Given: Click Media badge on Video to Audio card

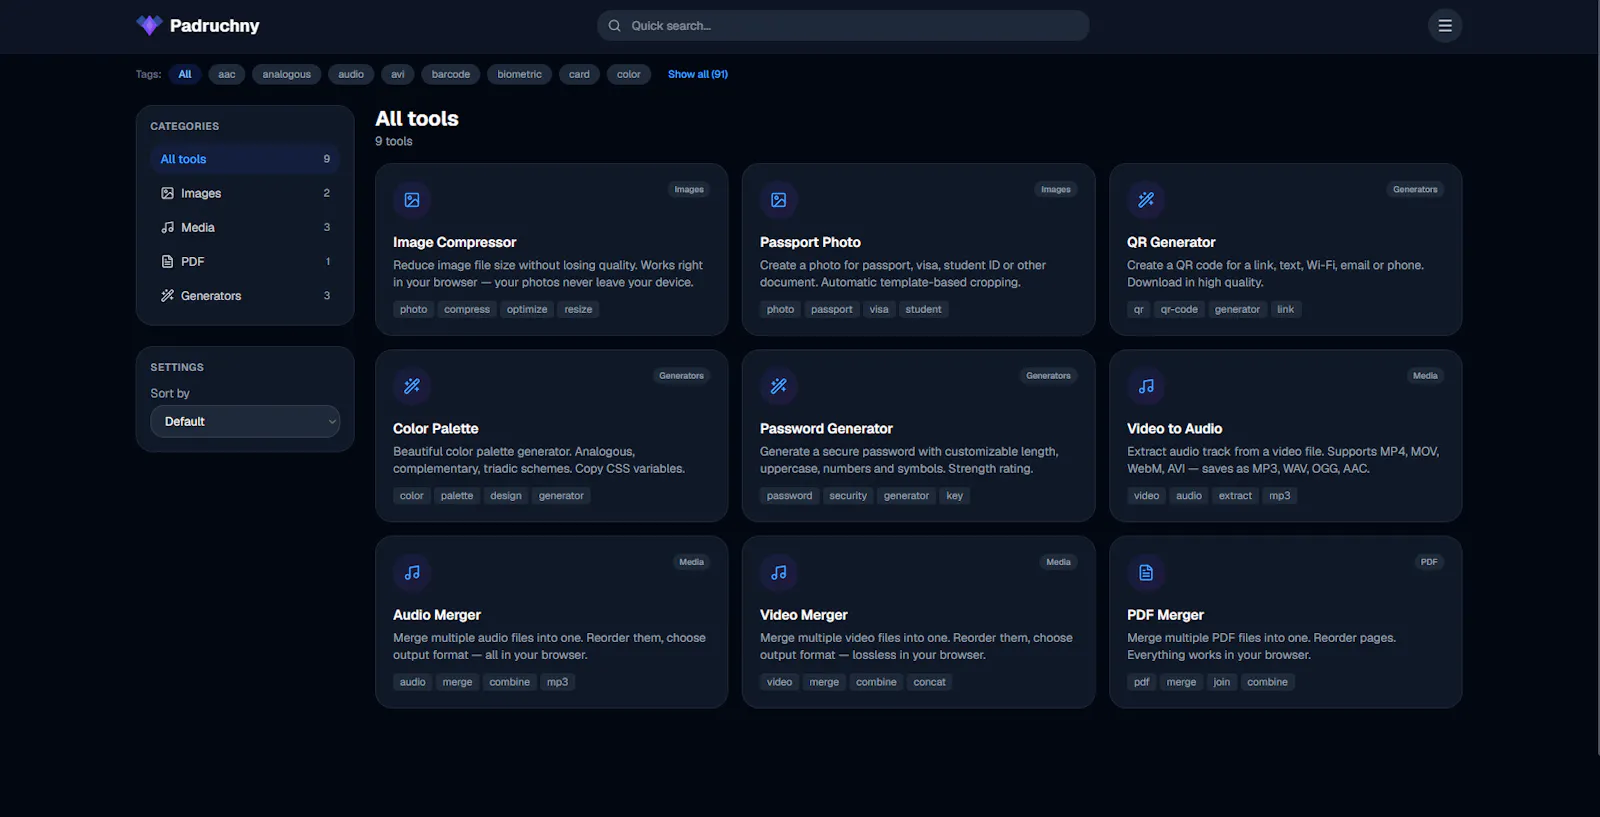Looking at the screenshot, I should point(1425,376).
